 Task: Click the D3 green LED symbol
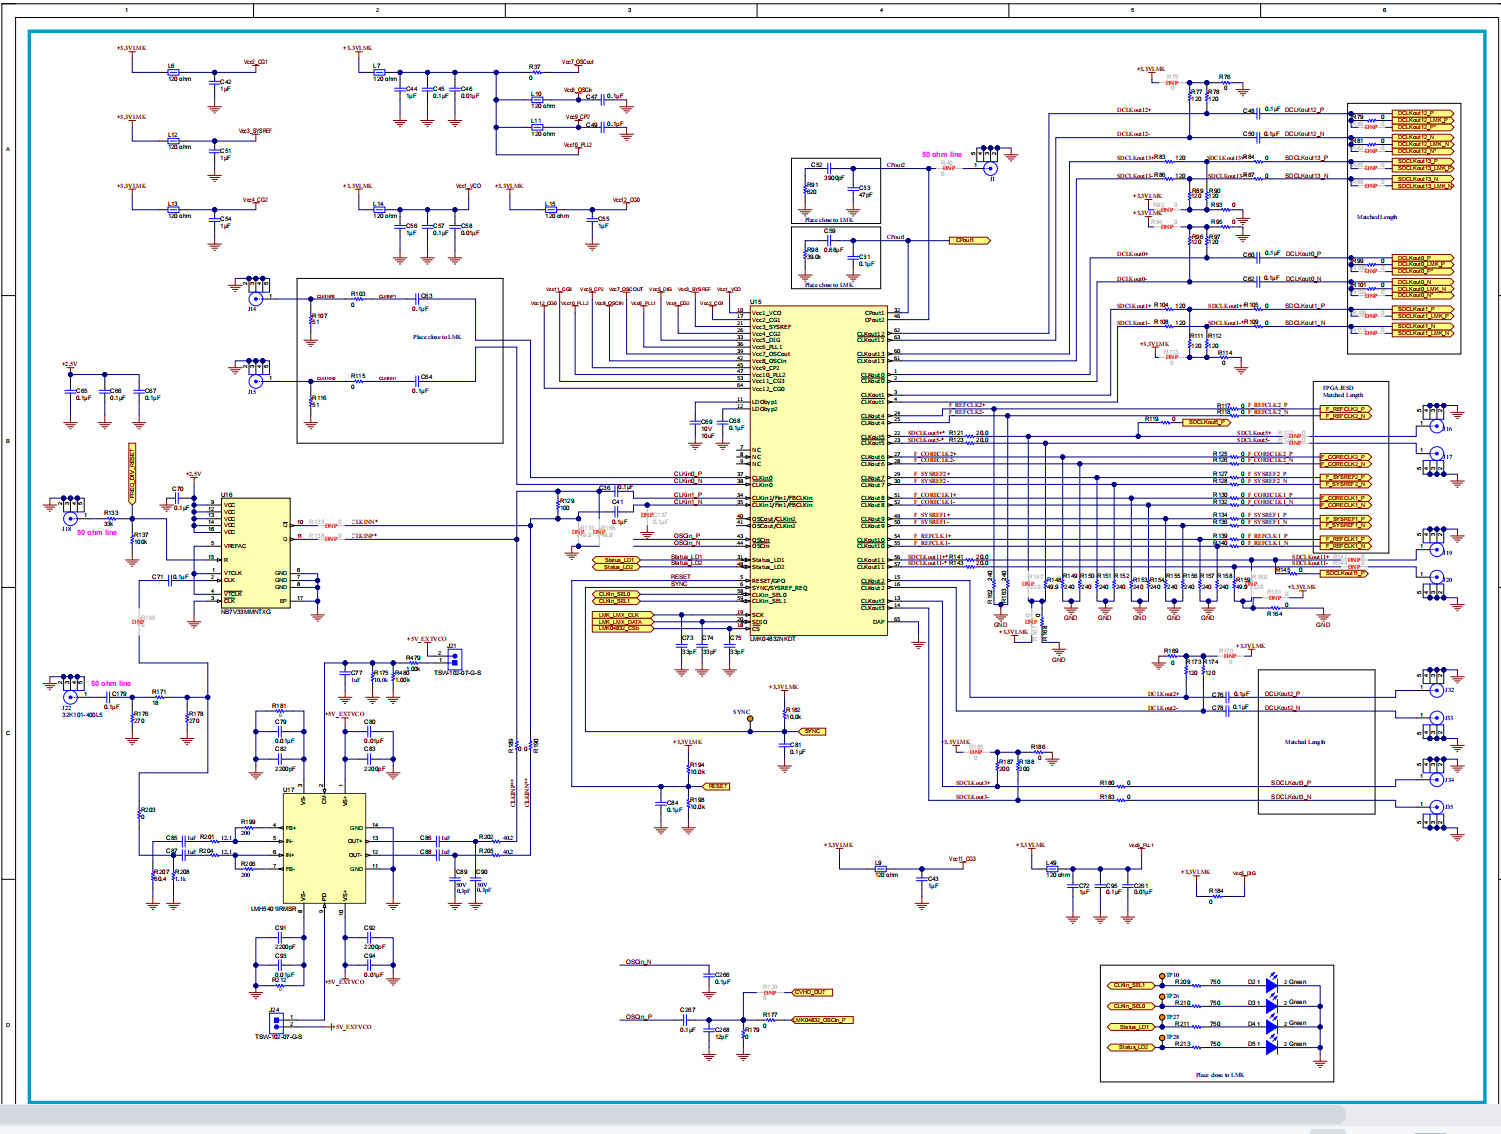coord(1271,1006)
